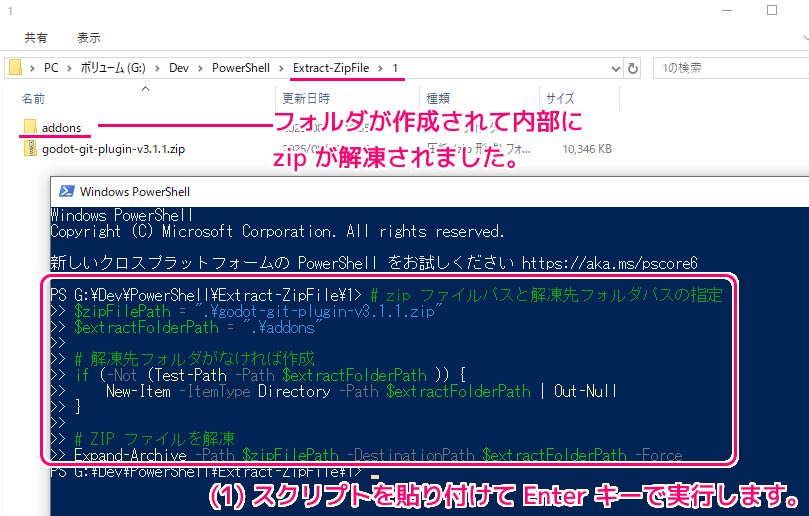This screenshot has height=516, width=809.
Task: Click the PowerShell icon in the title bar
Action: pyautogui.click(x=66, y=192)
